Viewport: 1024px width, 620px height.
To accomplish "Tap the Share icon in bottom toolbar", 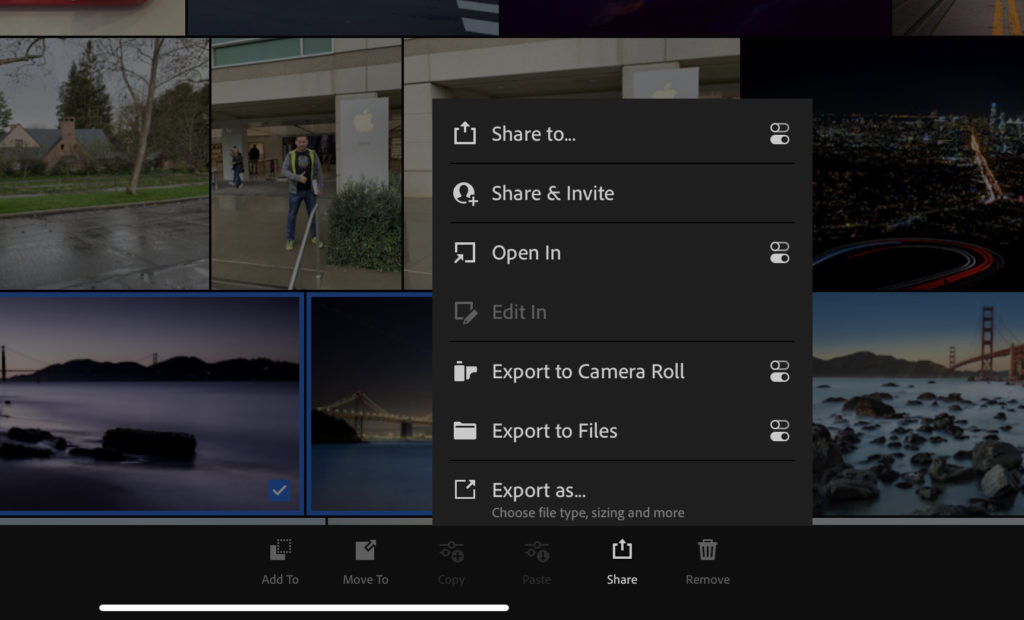I will pyautogui.click(x=621, y=550).
